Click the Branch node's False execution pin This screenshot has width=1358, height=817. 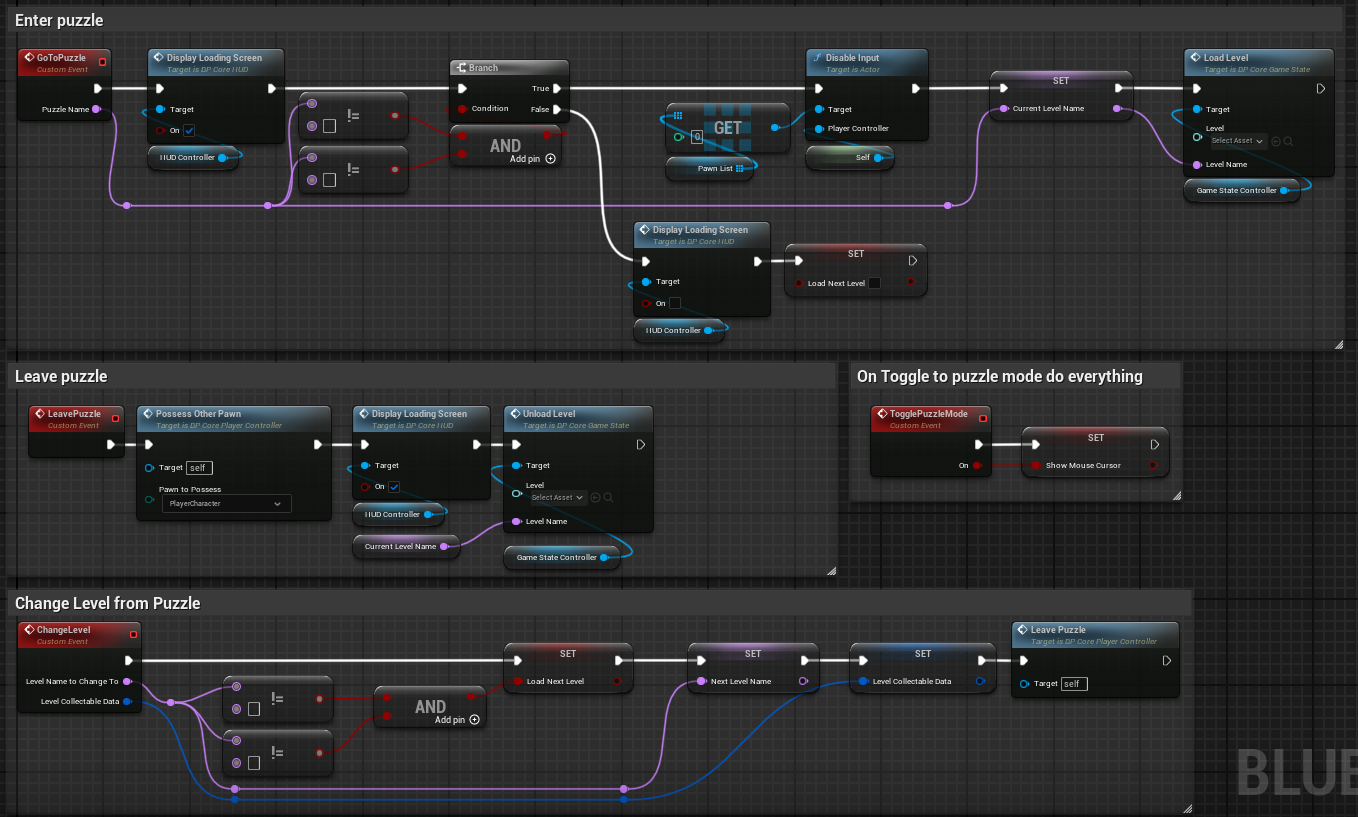557,109
